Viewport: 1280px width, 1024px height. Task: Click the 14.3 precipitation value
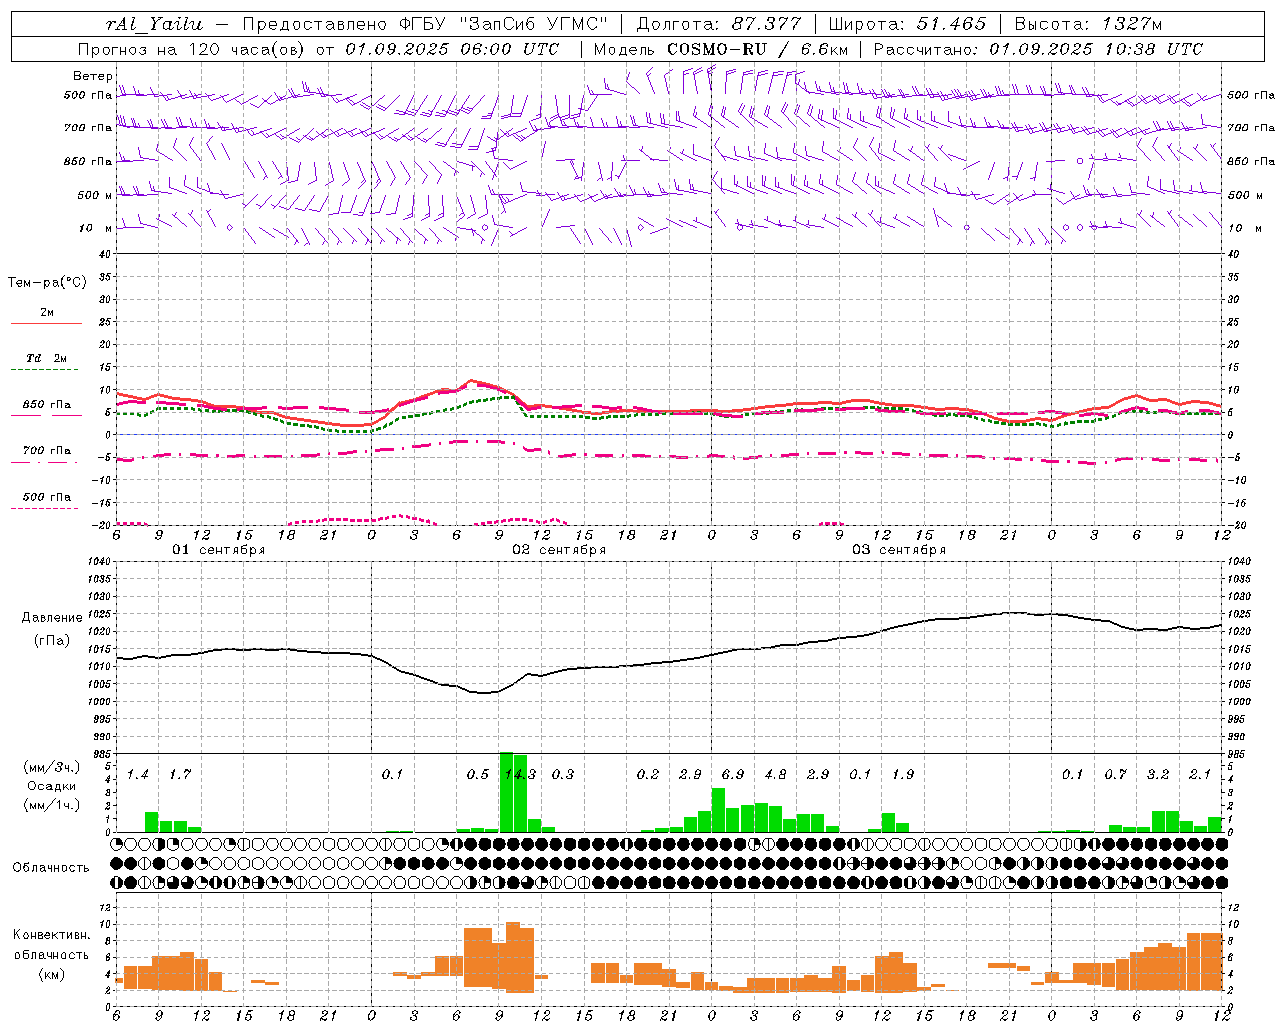(x=520, y=775)
